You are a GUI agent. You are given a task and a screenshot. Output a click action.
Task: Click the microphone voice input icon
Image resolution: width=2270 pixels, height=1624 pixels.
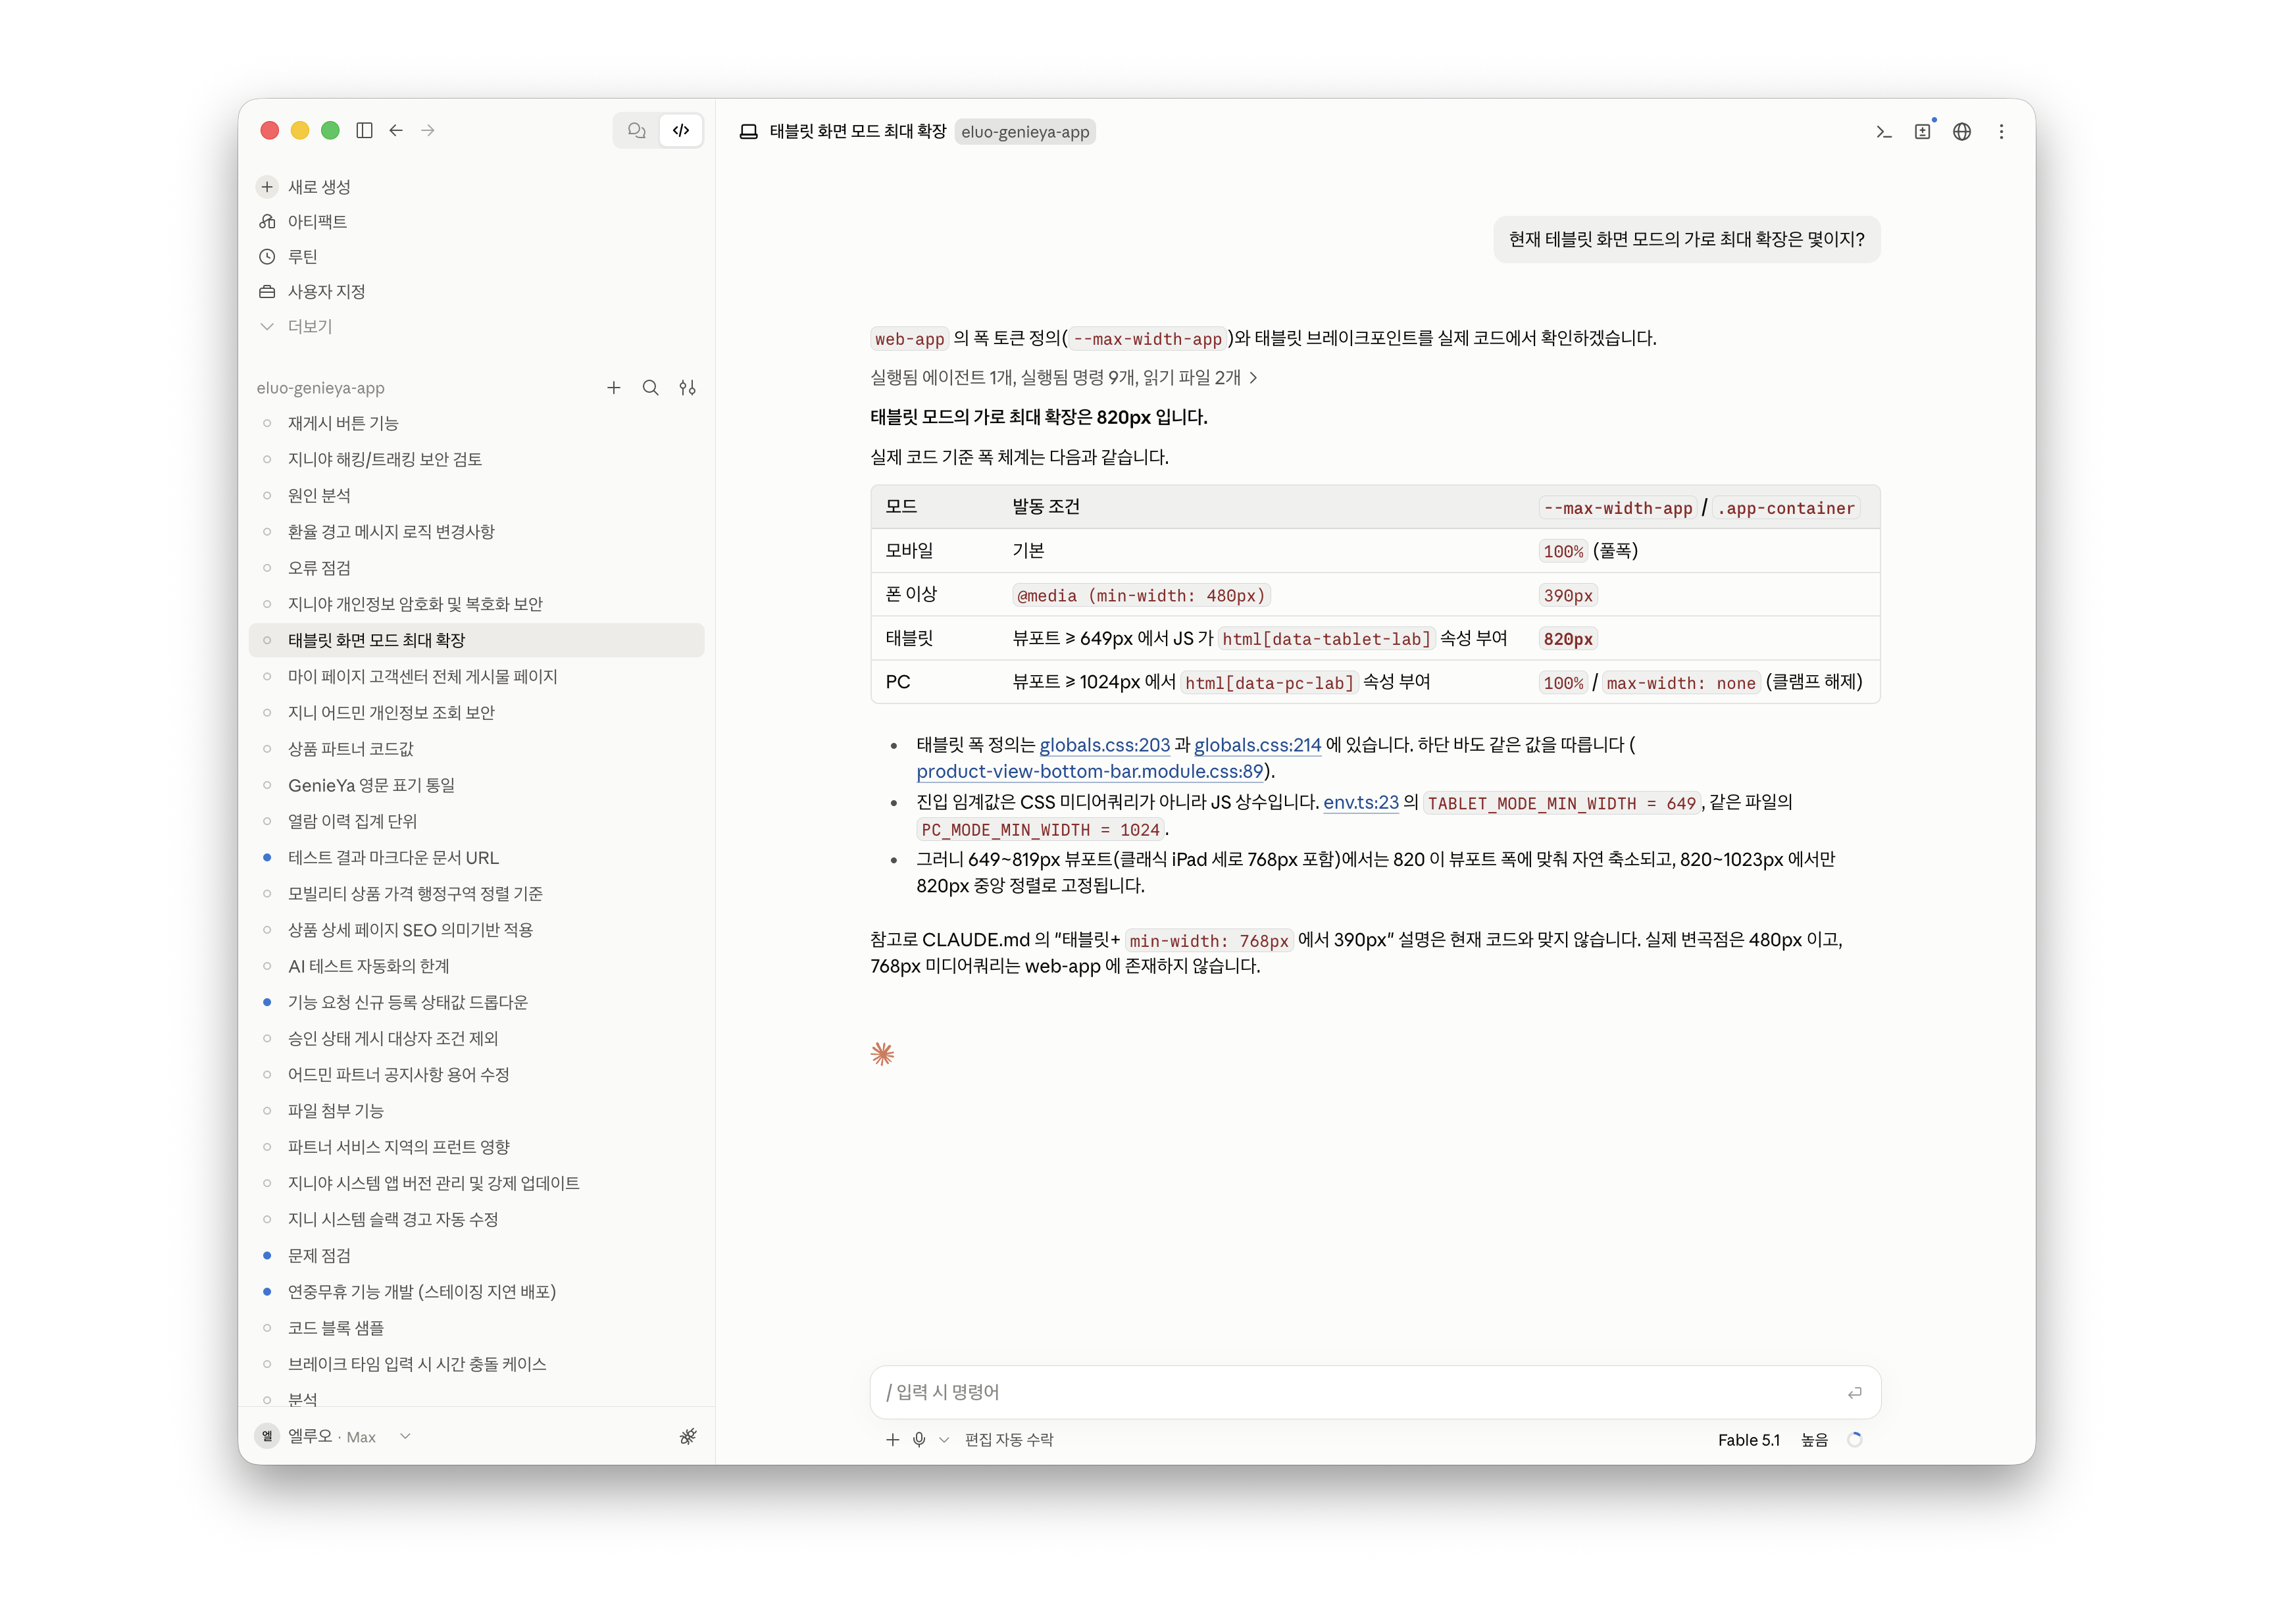(919, 1439)
